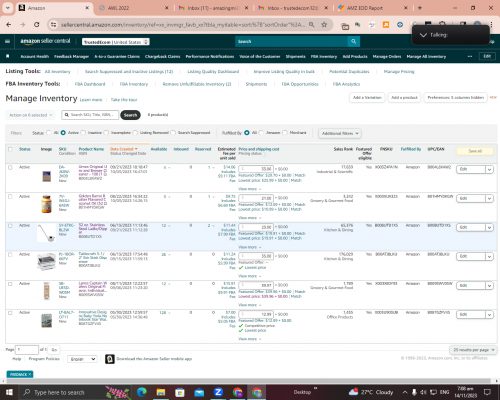Click the Save all button
The image size is (500, 400).
pos(475,151)
